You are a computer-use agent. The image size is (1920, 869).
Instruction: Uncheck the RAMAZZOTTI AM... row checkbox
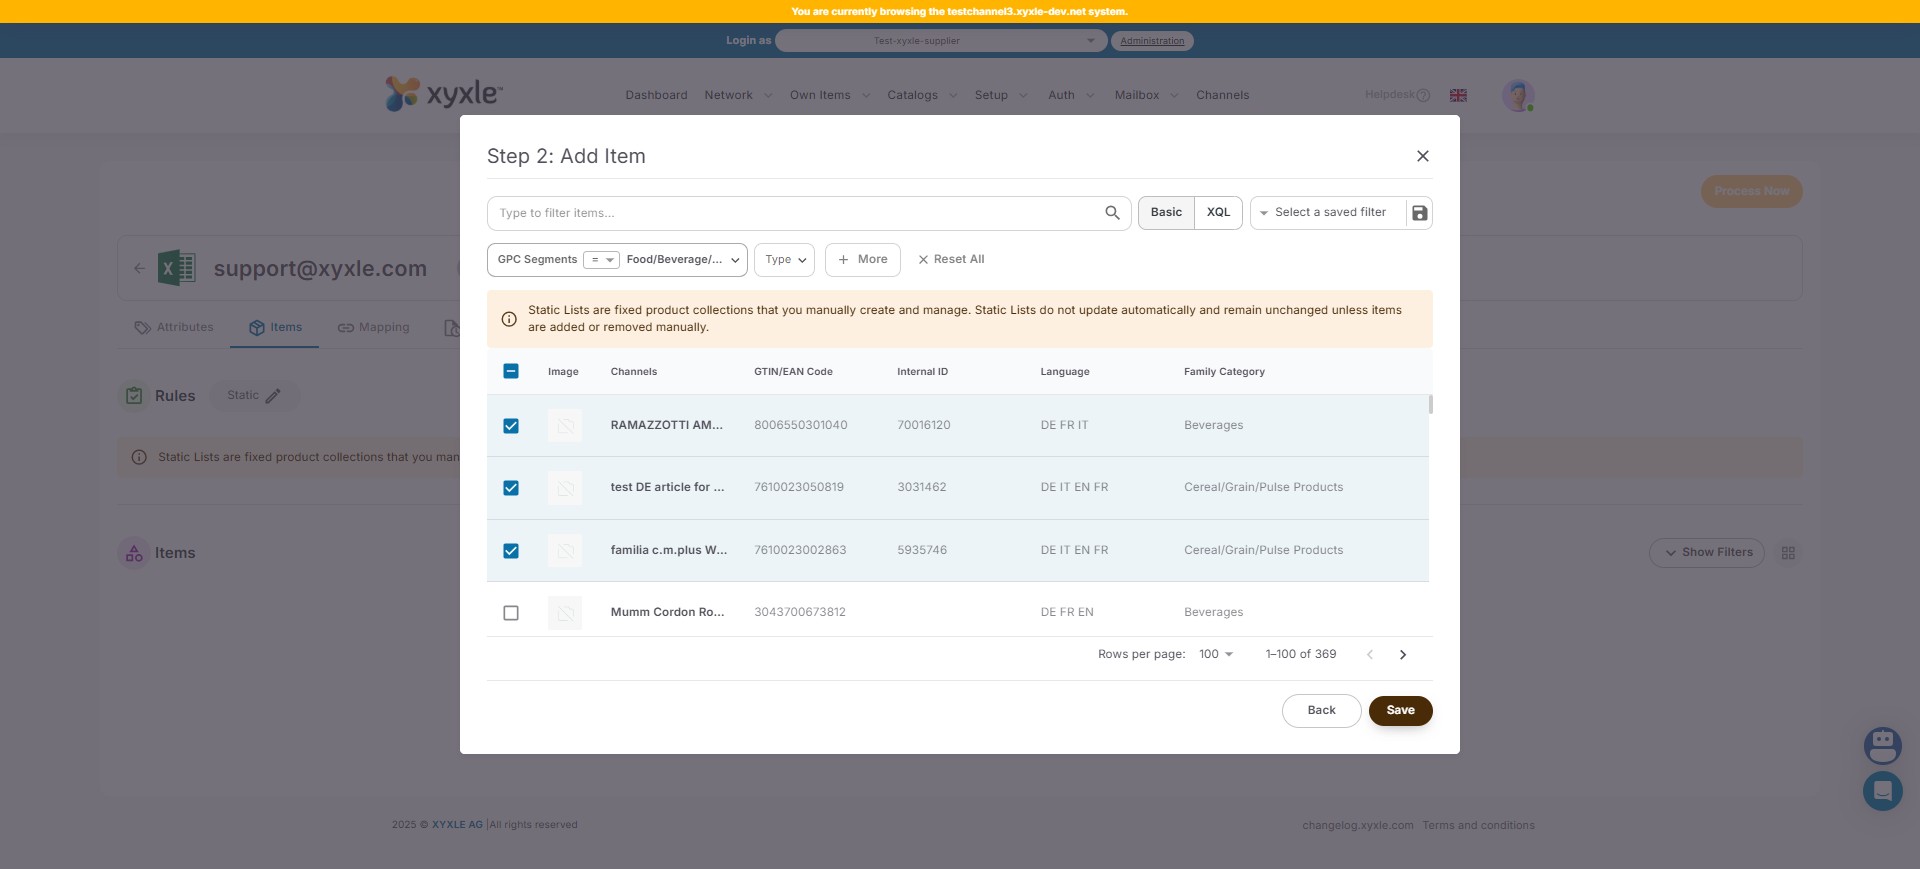pyautogui.click(x=511, y=426)
